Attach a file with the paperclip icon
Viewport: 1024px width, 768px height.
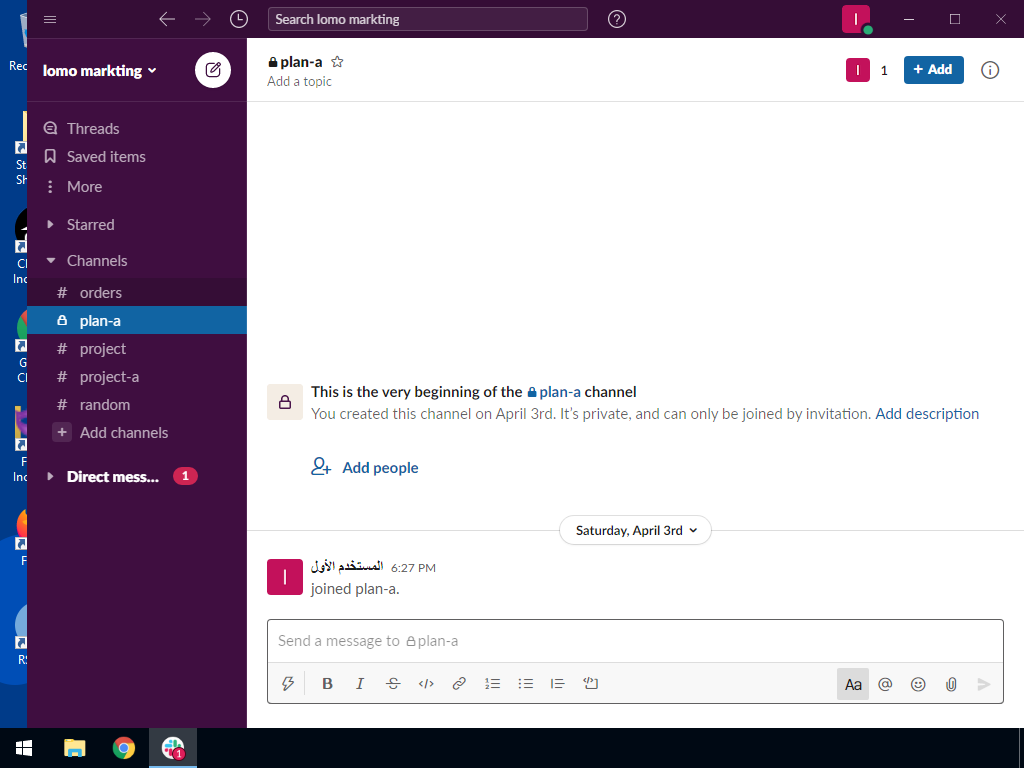951,684
